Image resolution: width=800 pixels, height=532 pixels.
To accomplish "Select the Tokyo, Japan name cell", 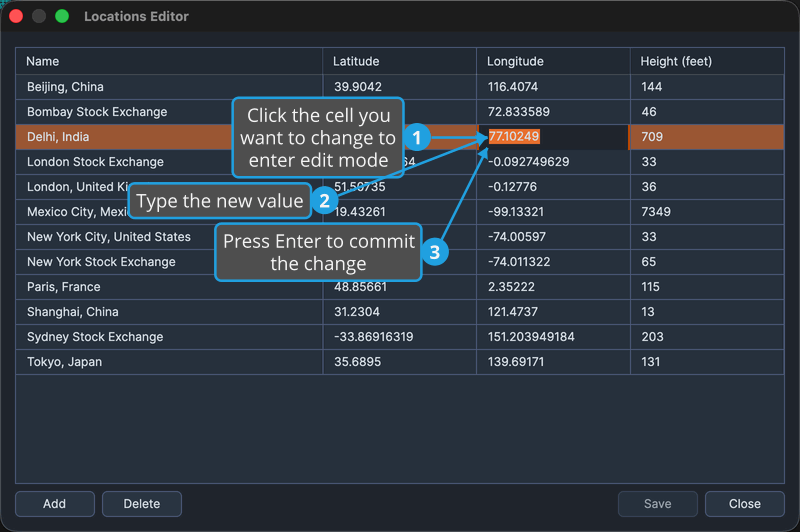I will [169, 362].
